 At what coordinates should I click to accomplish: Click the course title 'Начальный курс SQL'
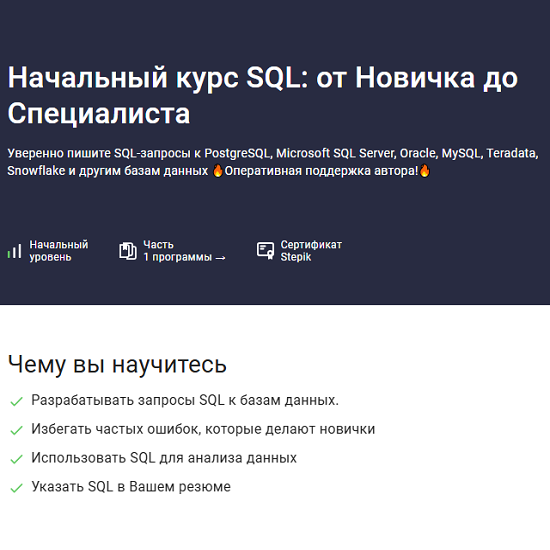pos(262,95)
